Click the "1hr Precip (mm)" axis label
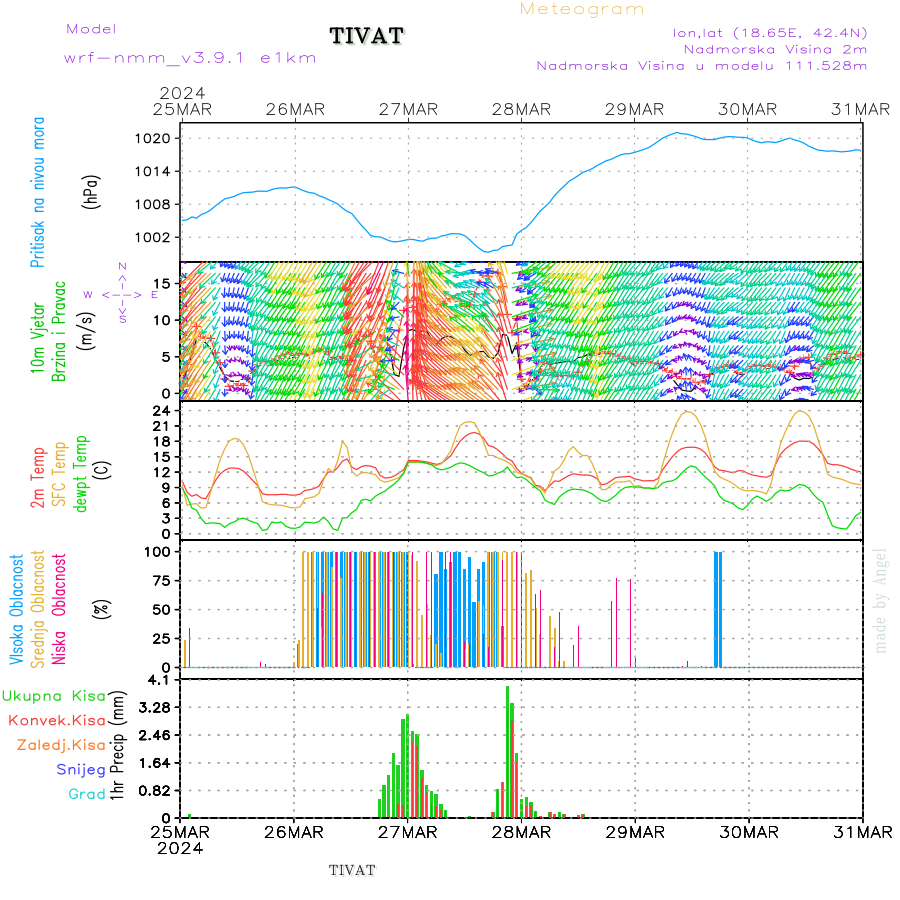The image size is (900, 900). coord(117,745)
